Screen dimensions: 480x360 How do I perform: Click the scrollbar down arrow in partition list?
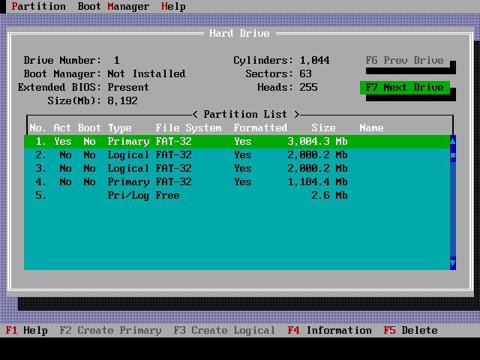pyautogui.click(x=453, y=264)
